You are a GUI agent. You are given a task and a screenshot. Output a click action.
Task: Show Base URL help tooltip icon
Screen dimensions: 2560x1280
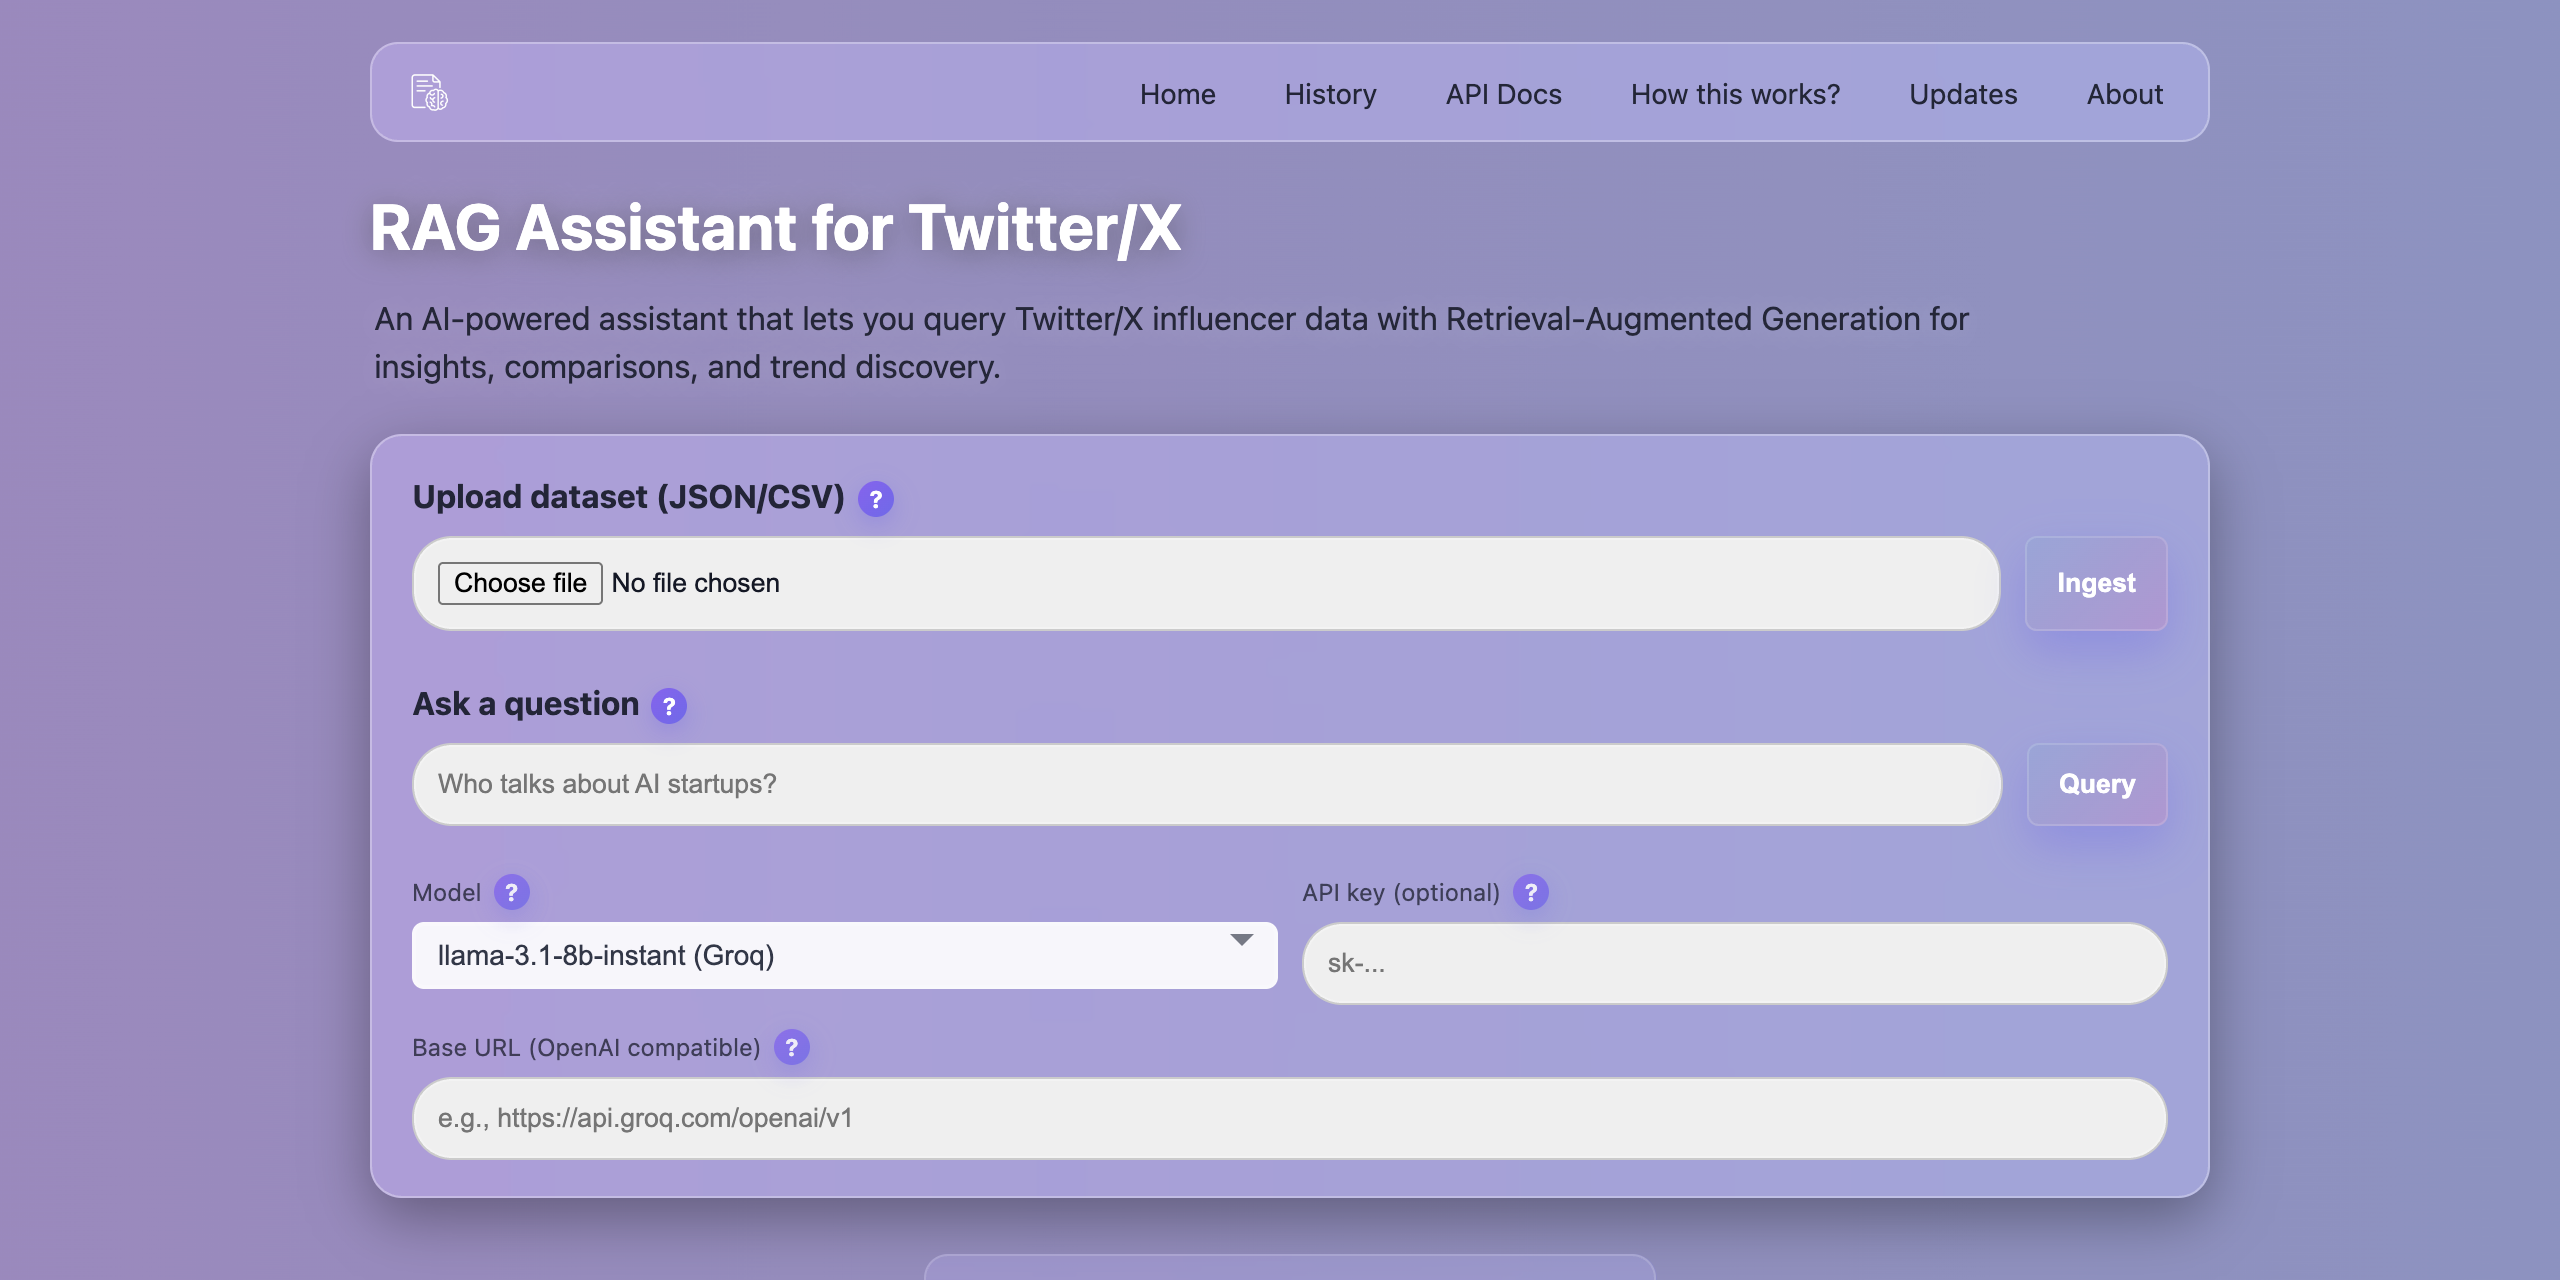791,1047
